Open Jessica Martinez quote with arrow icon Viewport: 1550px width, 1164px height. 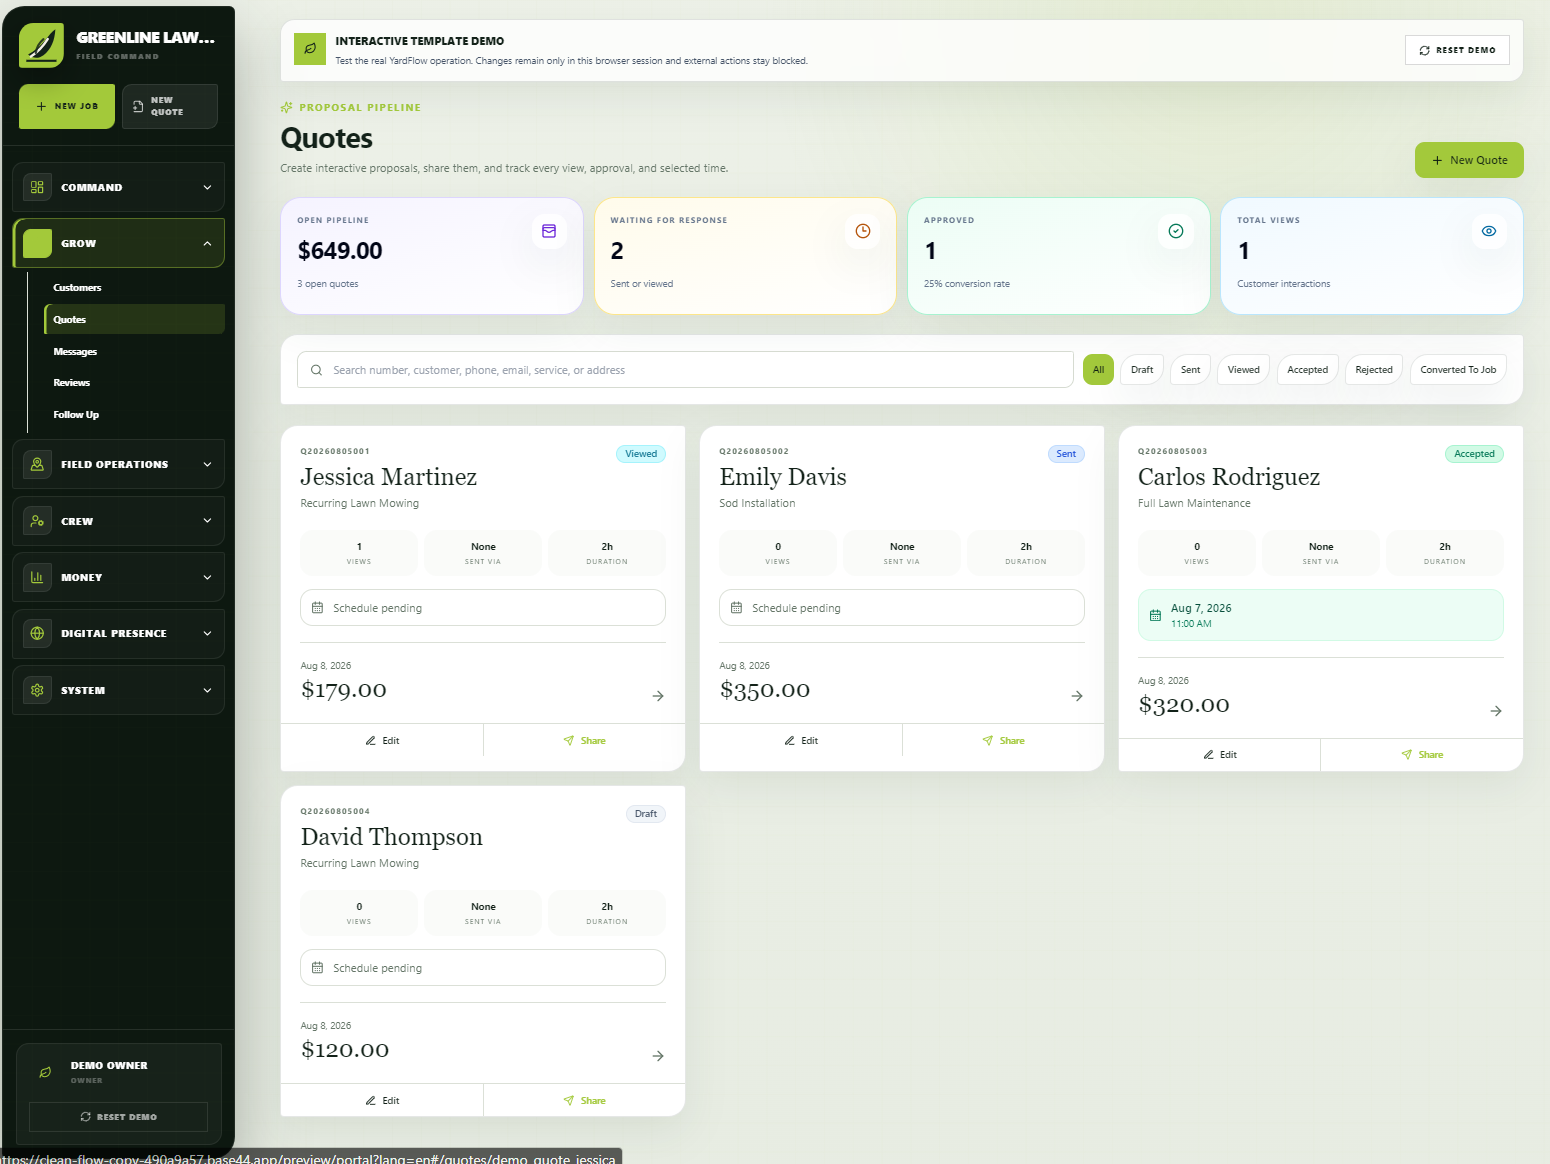point(658,696)
